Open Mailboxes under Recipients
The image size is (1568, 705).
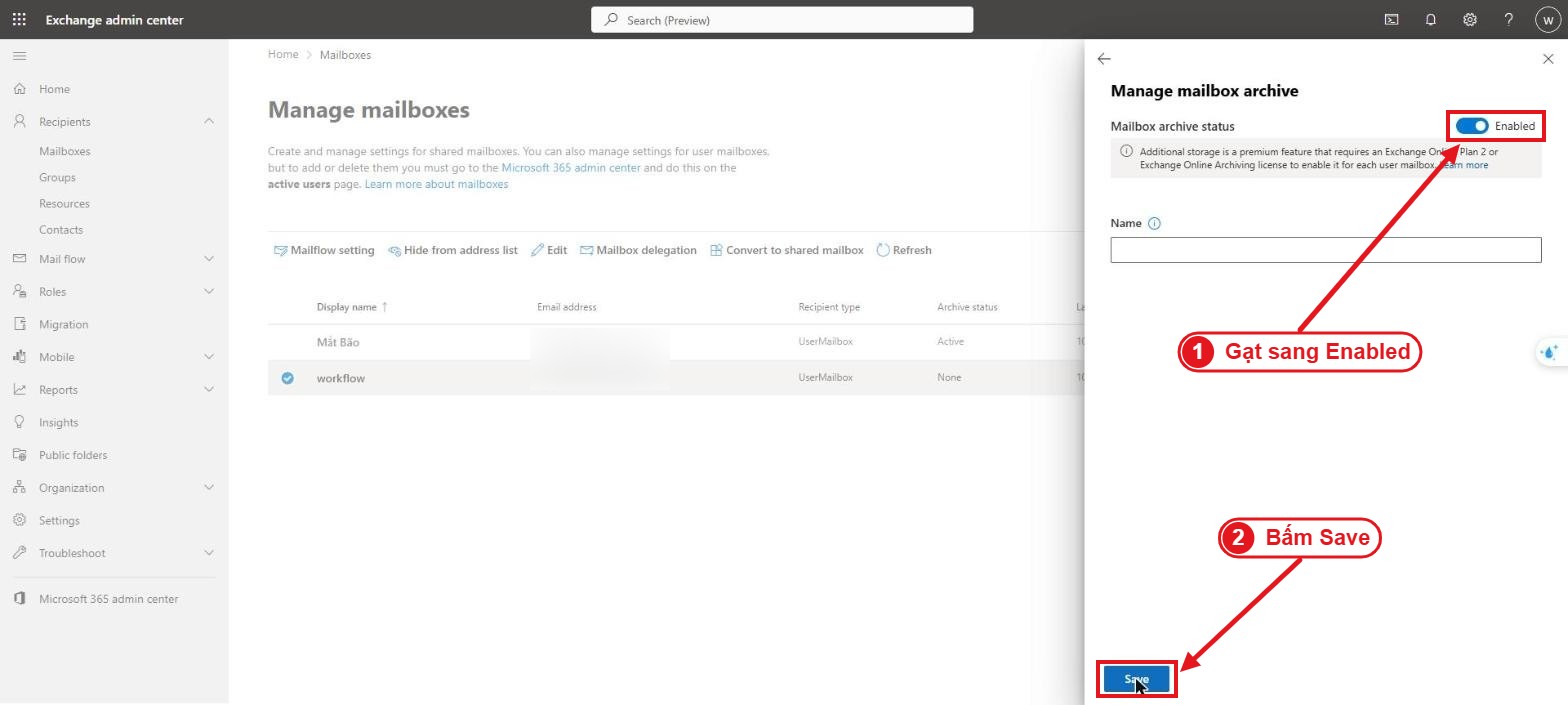pos(64,151)
